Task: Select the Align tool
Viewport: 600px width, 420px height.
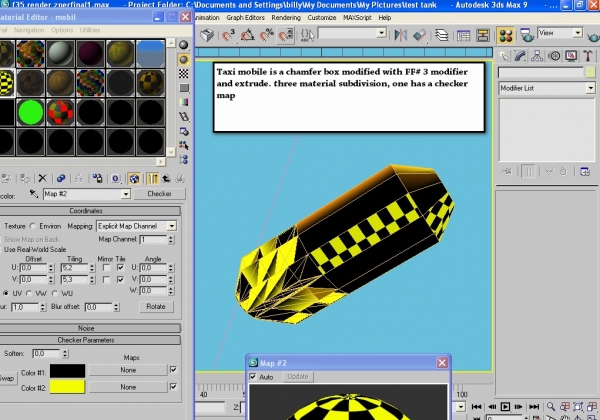Action: [419, 35]
